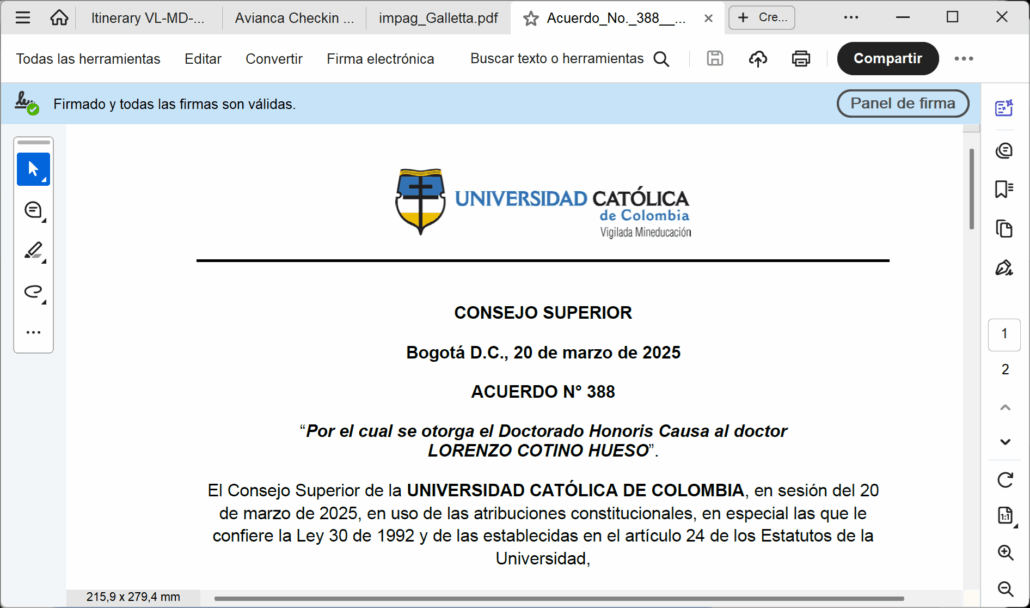Viewport: 1030px width, 608px height.
Task: Click the Compartir button
Action: pyautogui.click(x=887, y=58)
